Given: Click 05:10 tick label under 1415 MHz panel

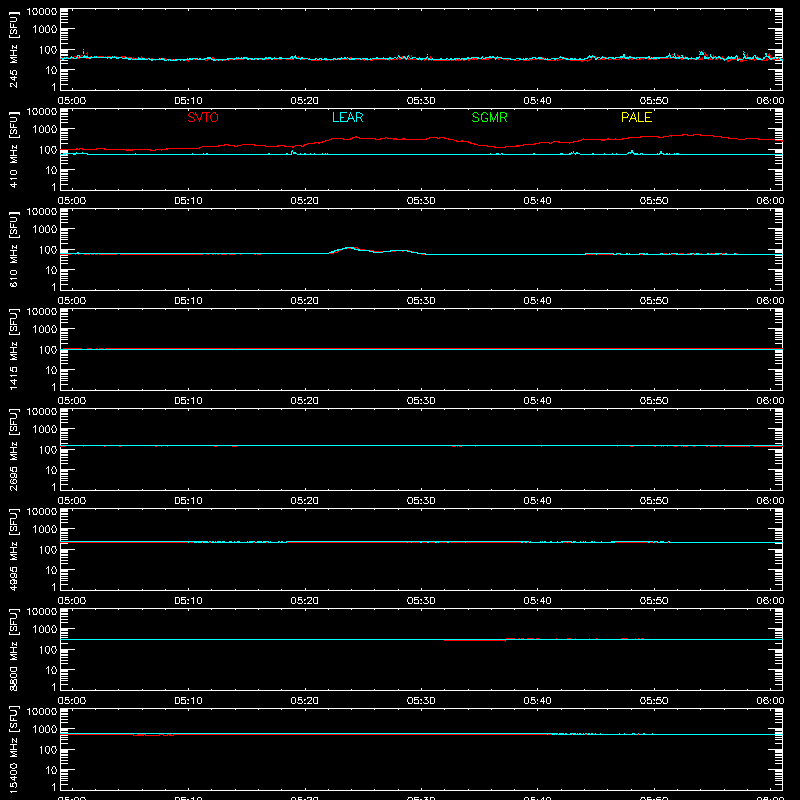Looking at the screenshot, I should [188, 401].
